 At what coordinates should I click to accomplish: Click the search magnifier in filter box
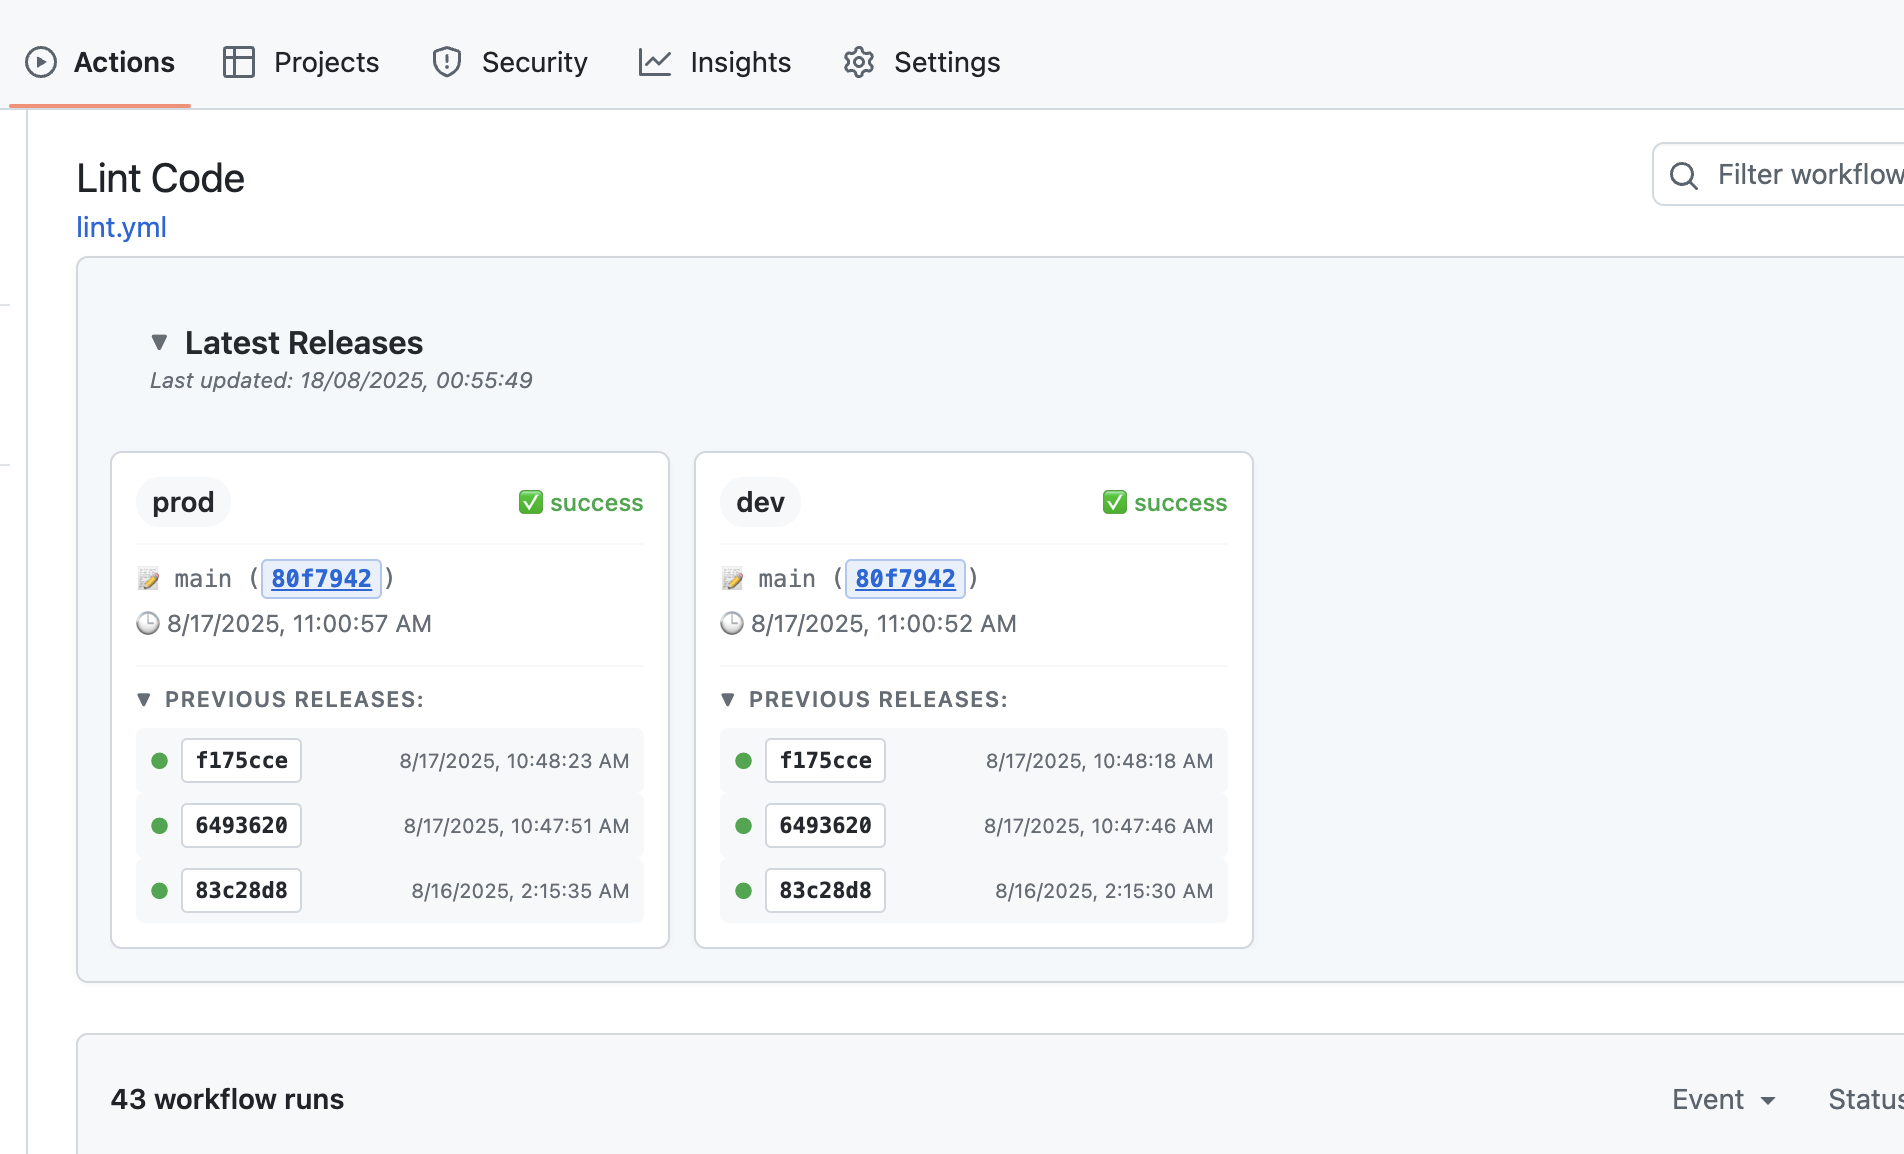pos(1683,174)
